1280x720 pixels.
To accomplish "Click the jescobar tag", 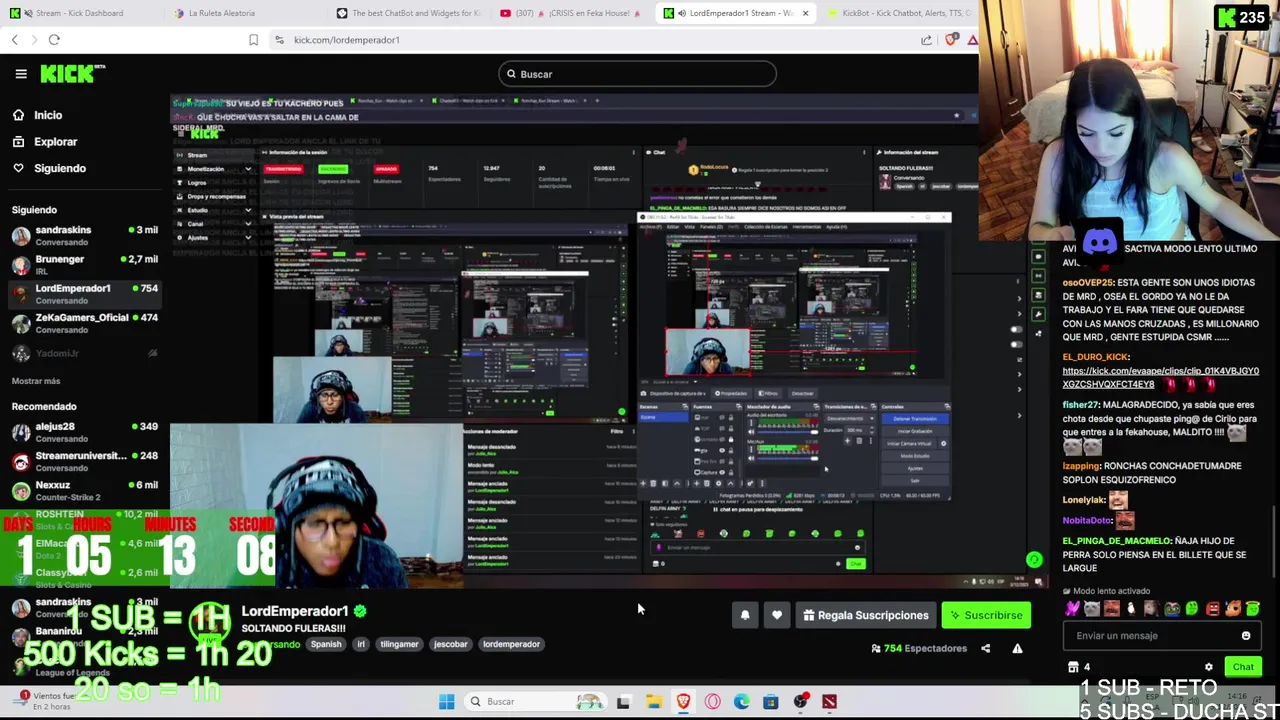I will 450,644.
